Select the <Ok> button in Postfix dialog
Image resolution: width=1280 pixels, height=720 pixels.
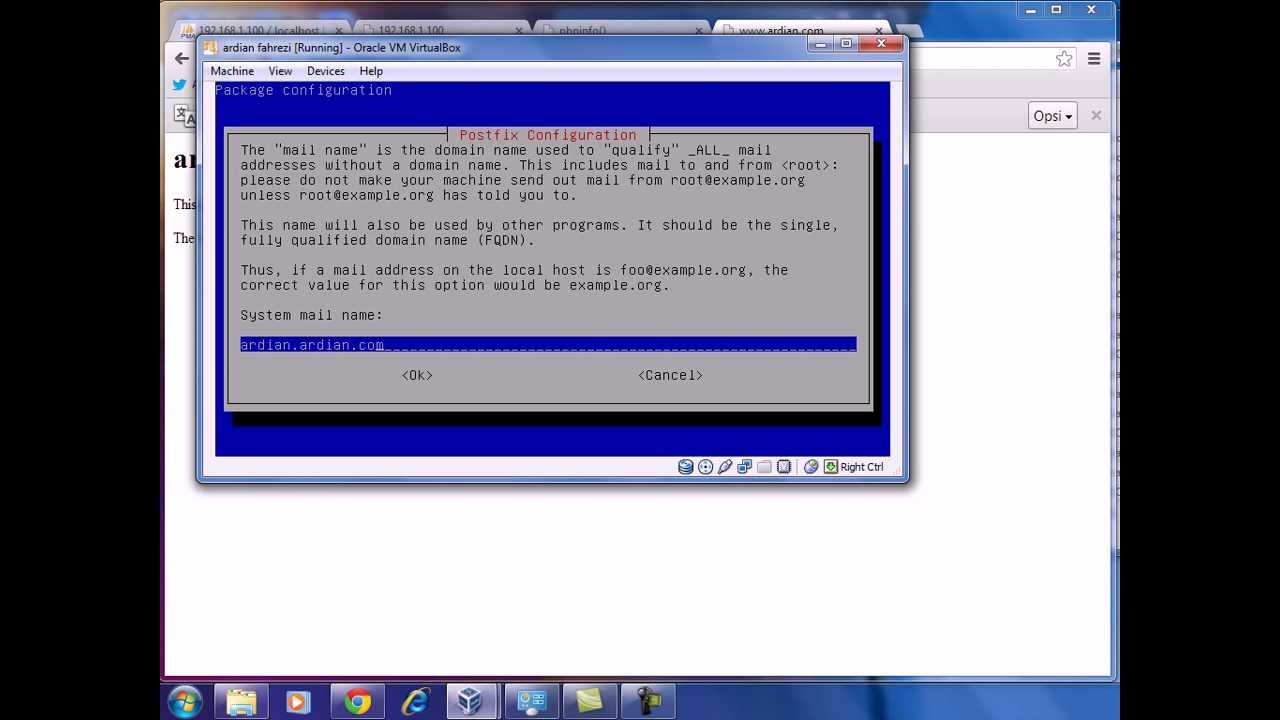coord(417,375)
